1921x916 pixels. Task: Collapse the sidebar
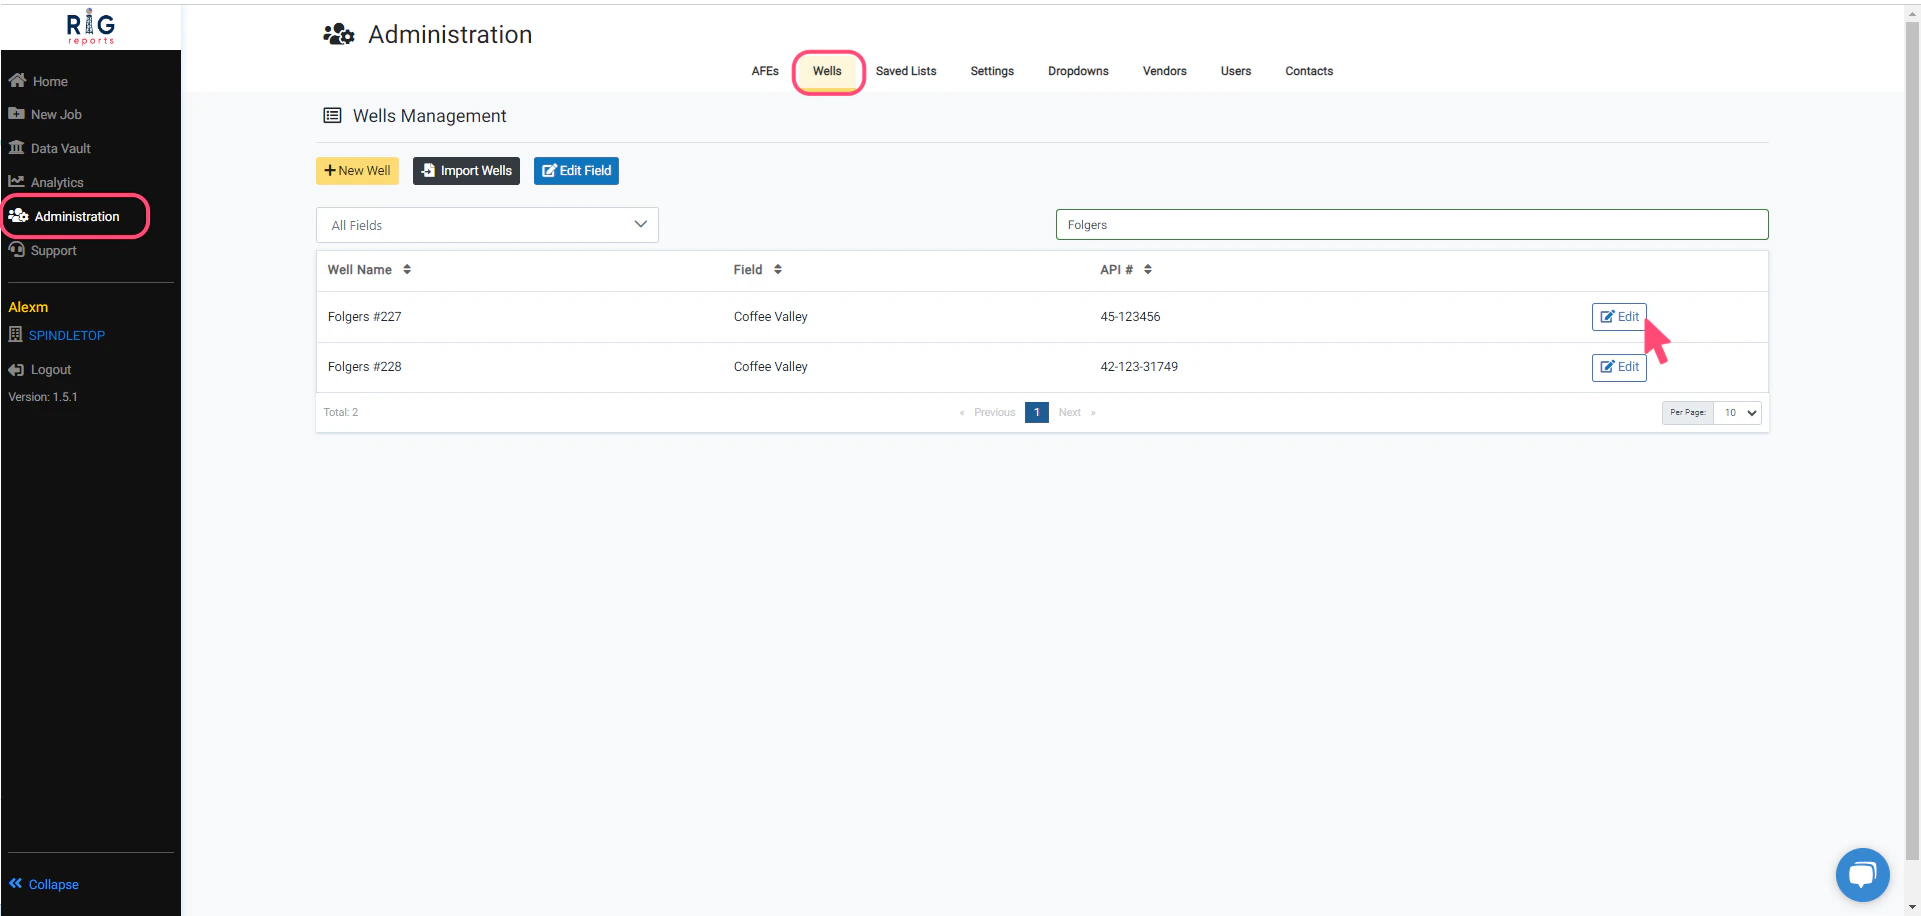pos(44,884)
